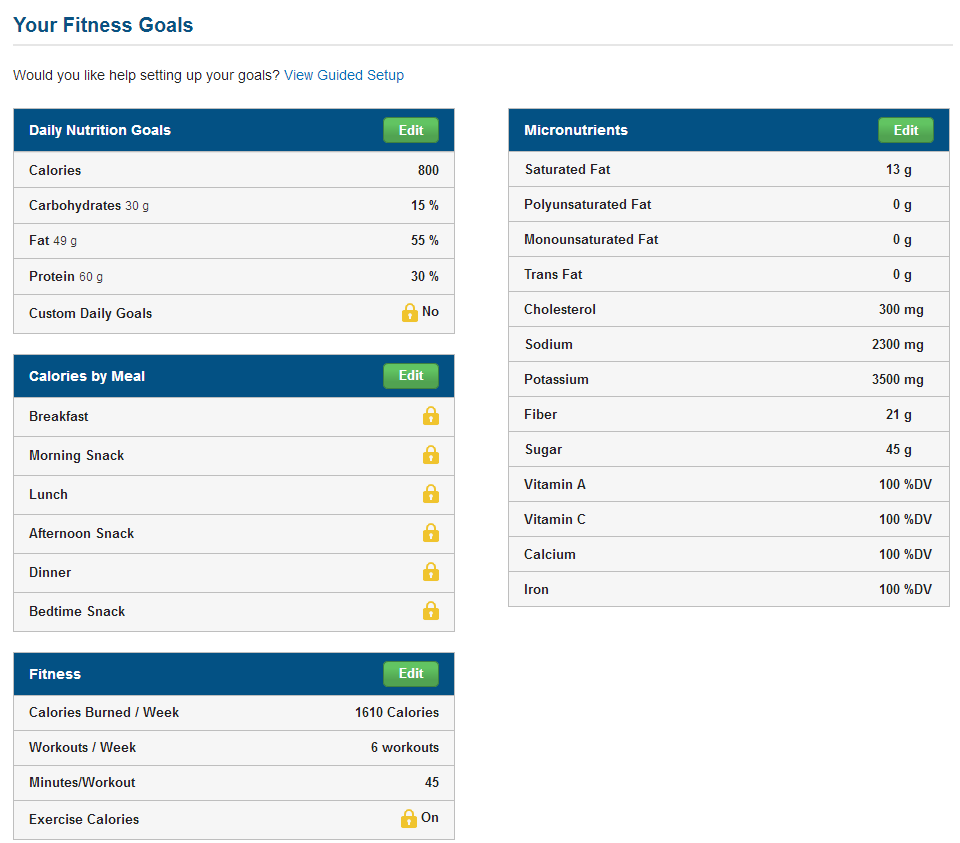Edit the Daily Nutrition Goals section
Image resolution: width=960 pixels, height=843 pixels.
[411, 130]
